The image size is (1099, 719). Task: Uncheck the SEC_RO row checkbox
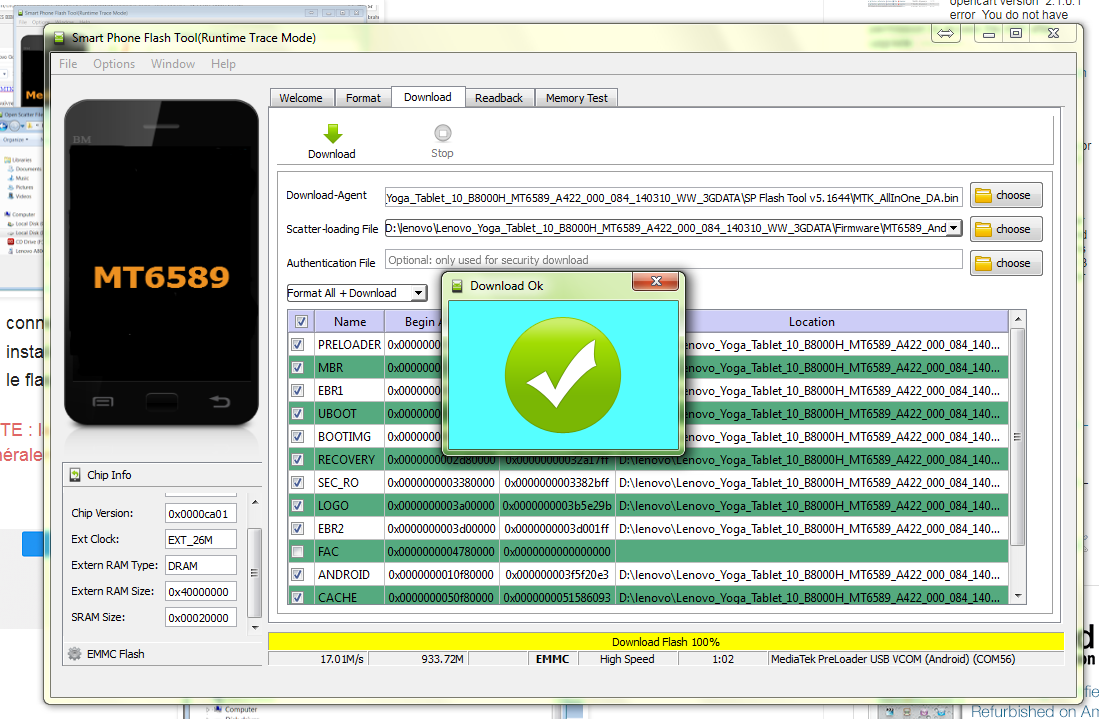coord(298,483)
